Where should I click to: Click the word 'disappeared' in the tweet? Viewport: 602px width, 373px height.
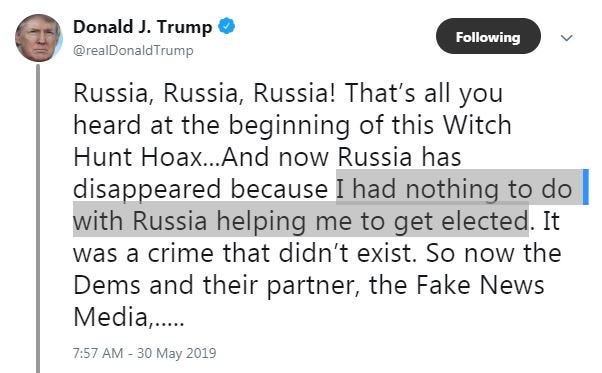click(x=147, y=189)
